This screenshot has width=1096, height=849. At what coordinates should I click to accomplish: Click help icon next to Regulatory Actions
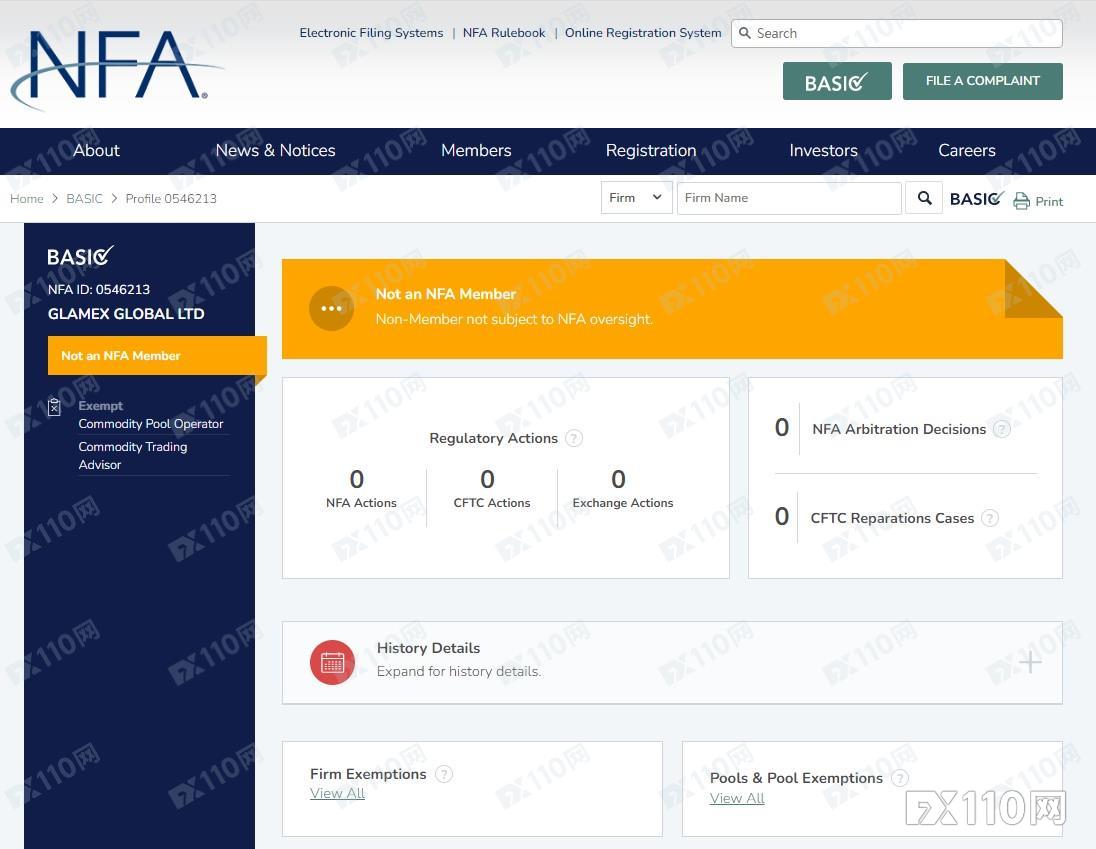point(574,438)
